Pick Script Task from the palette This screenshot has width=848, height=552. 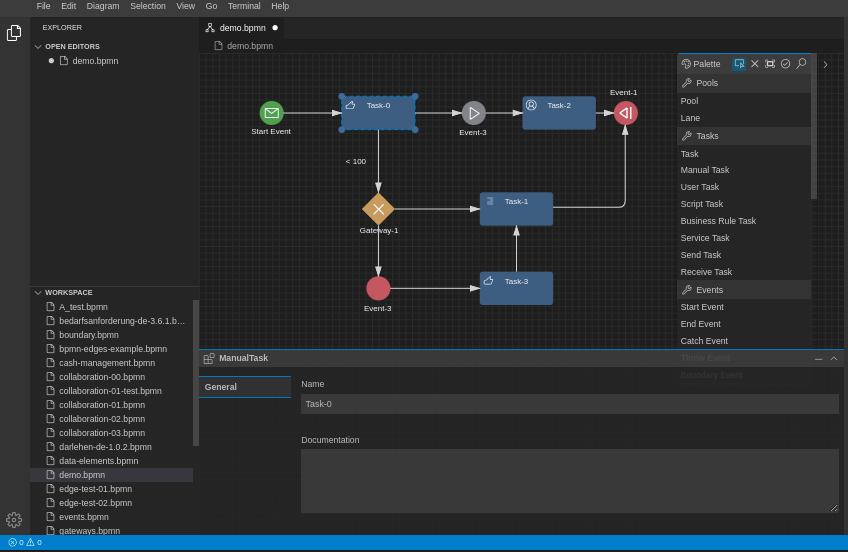click(744, 204)
